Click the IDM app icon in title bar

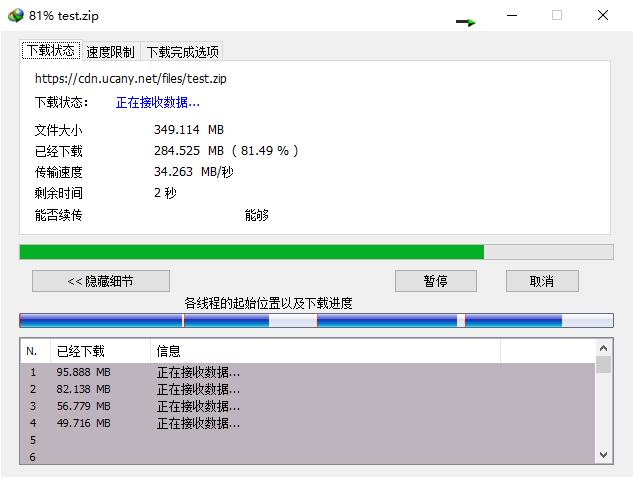tap(15, 16)
